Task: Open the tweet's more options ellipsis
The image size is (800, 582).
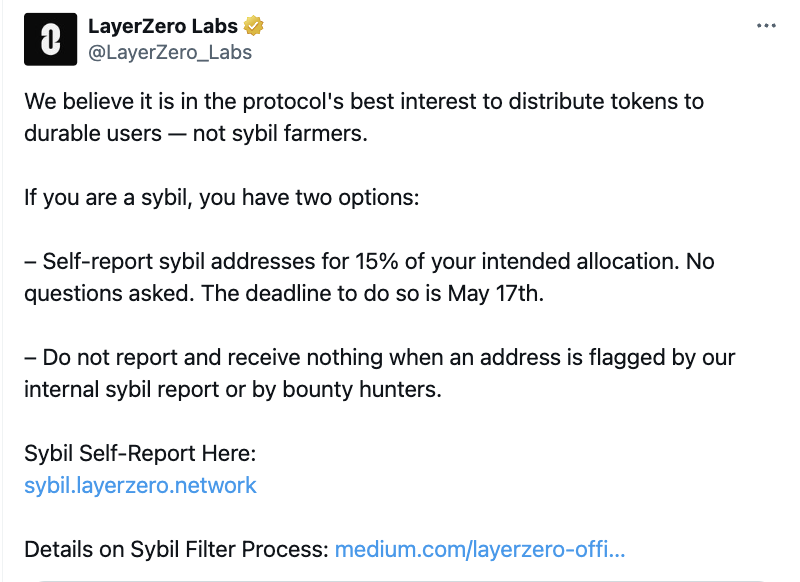Action: (x=766, y=27)
